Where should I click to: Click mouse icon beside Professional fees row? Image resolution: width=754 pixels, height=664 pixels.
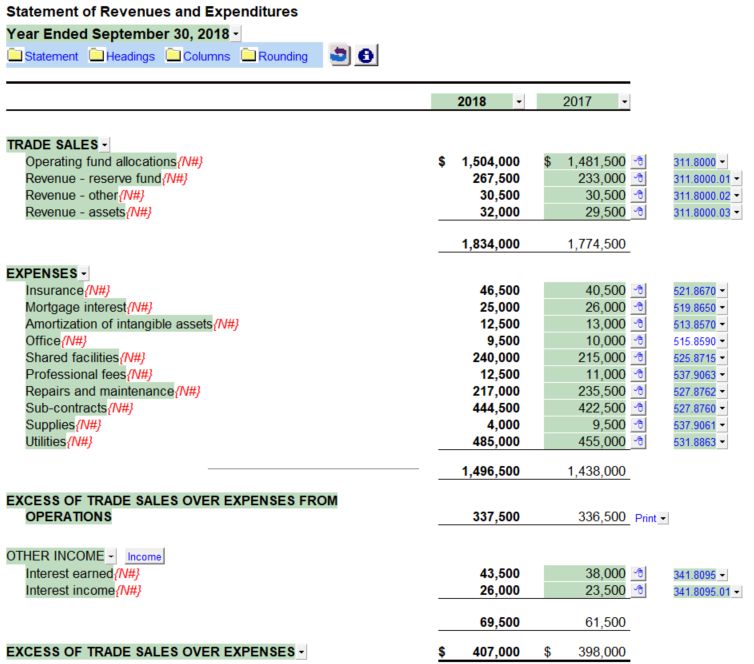click(638, 375)
